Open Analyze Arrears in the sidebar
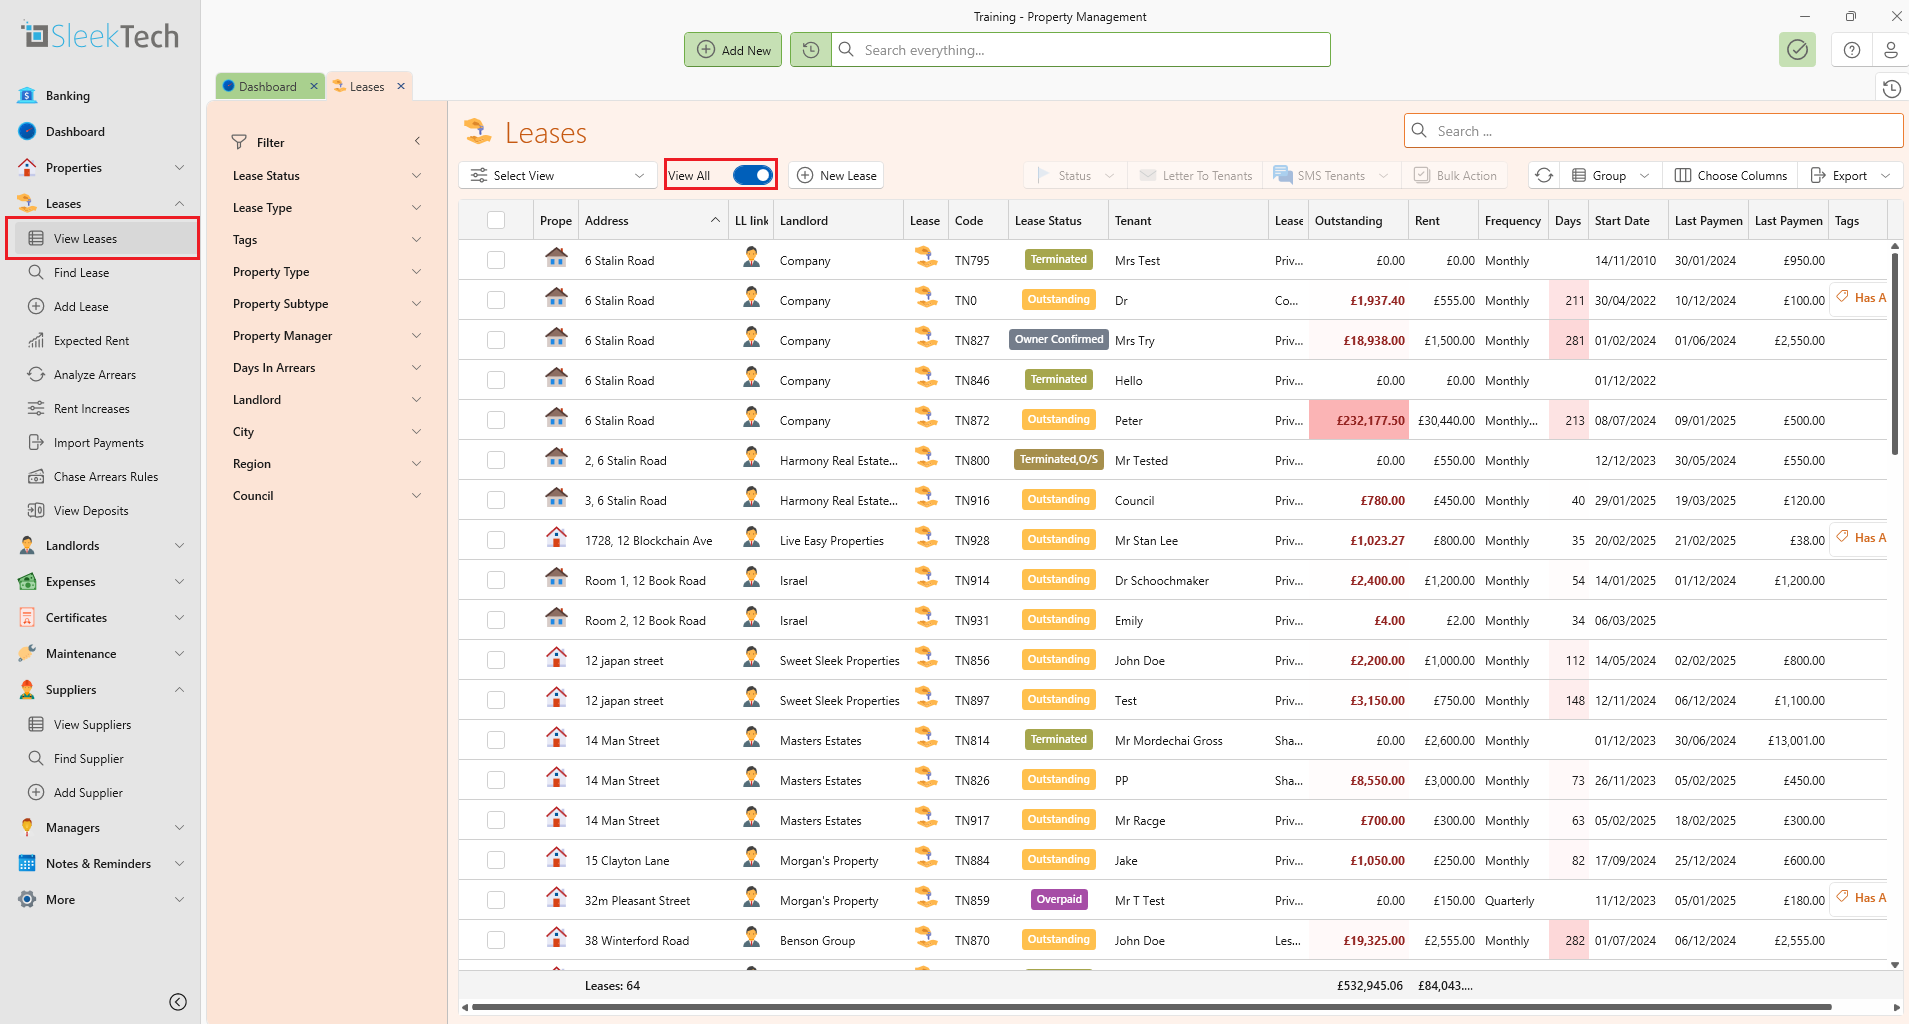This screenshot has width=1909, height=1024. (x=95, y=375)
